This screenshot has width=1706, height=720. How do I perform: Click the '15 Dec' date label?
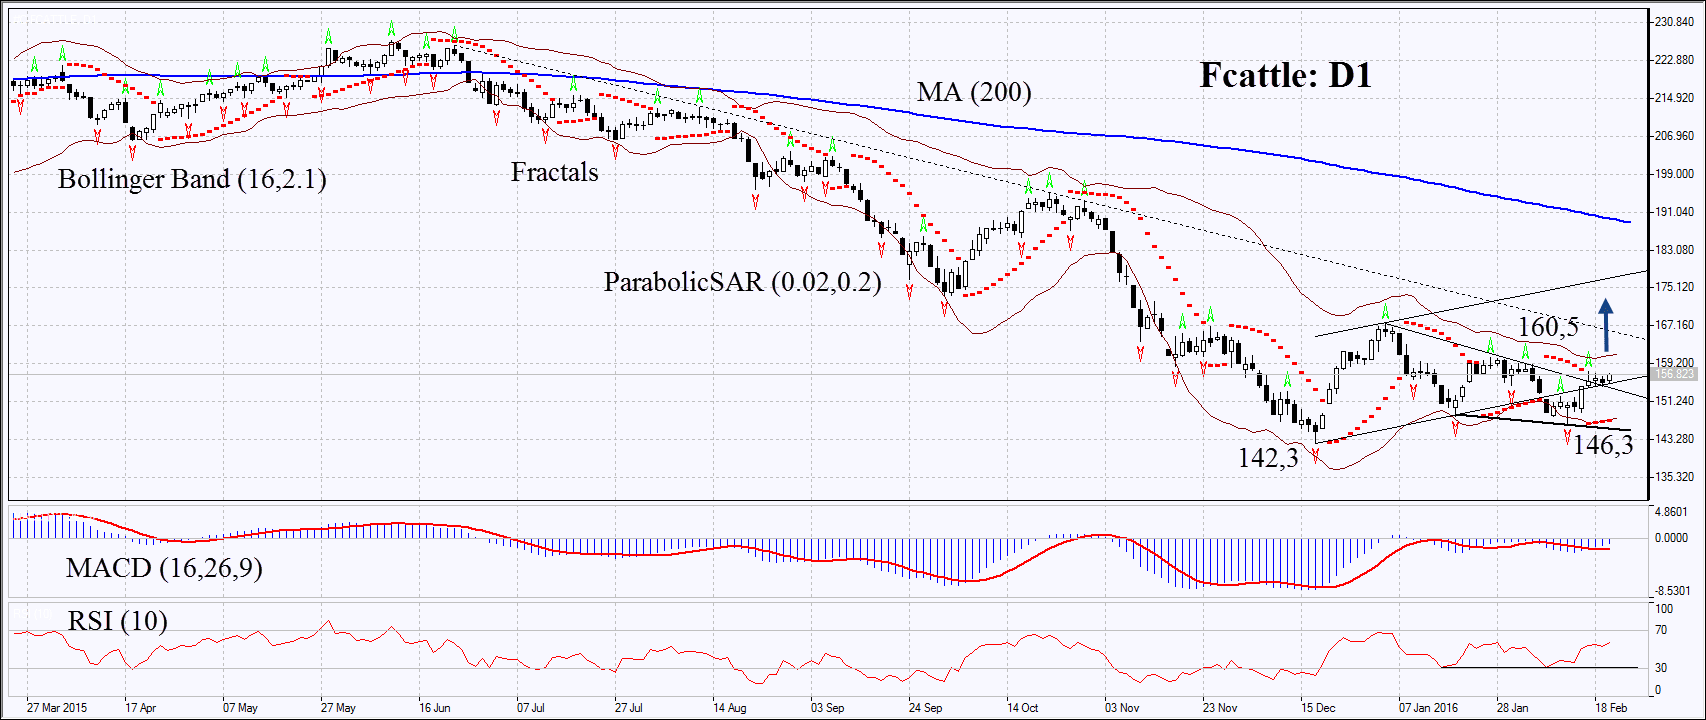(1318, 708)
